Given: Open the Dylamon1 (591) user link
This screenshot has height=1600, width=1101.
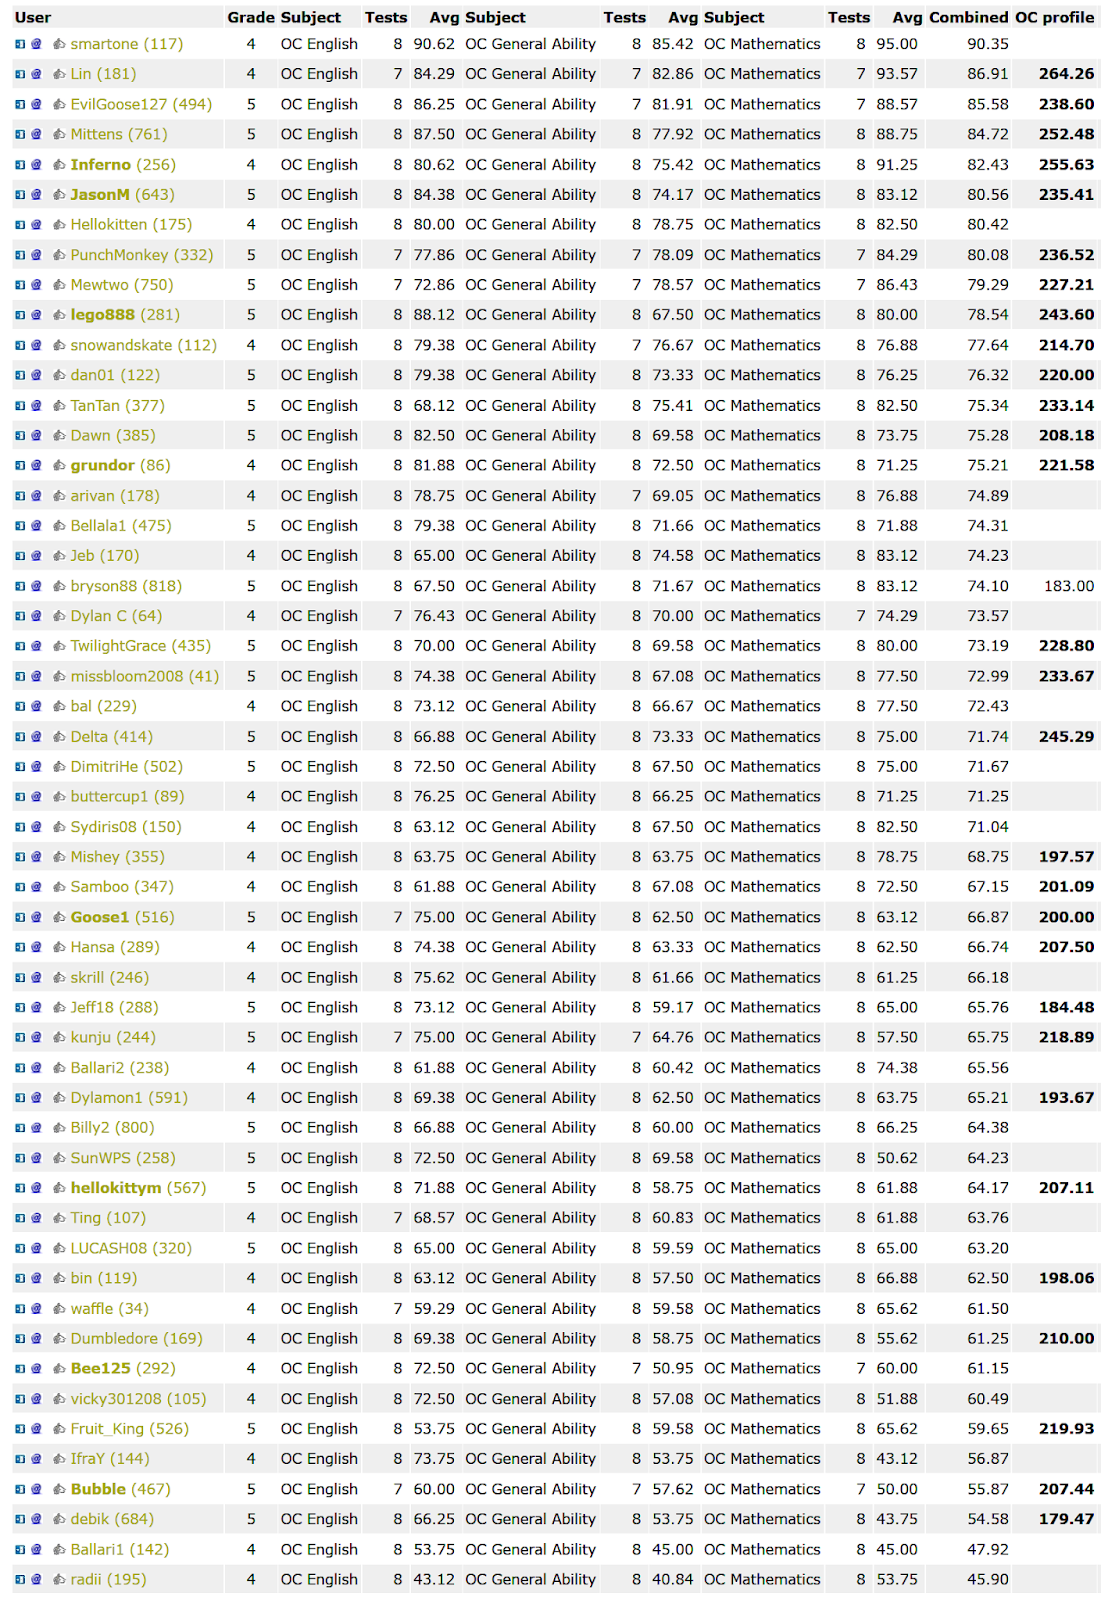Looking at the screenshot, I should (129, 1098).
